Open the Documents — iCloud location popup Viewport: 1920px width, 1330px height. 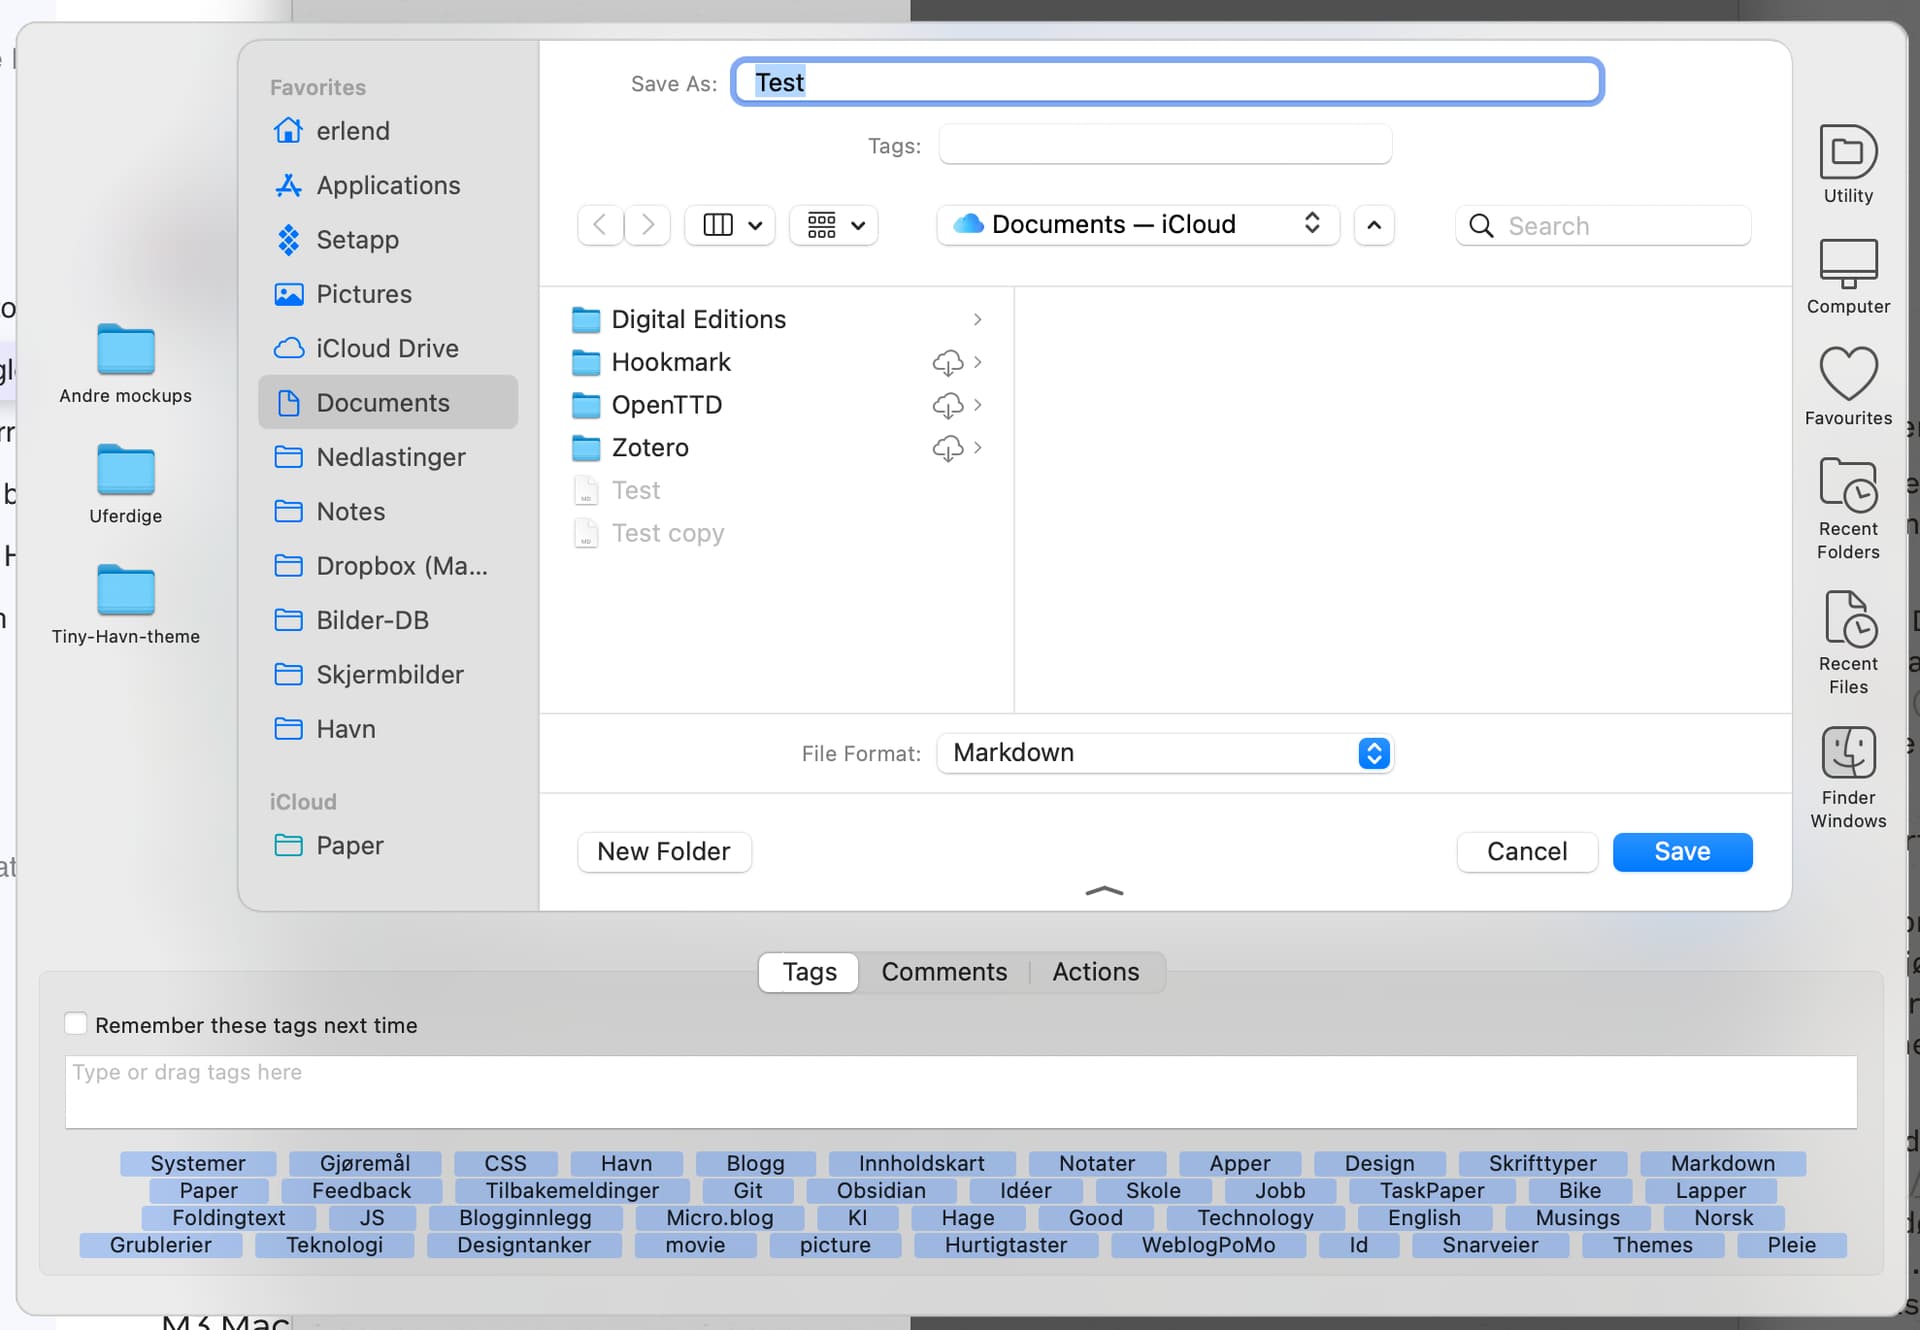coord(1137,225)
